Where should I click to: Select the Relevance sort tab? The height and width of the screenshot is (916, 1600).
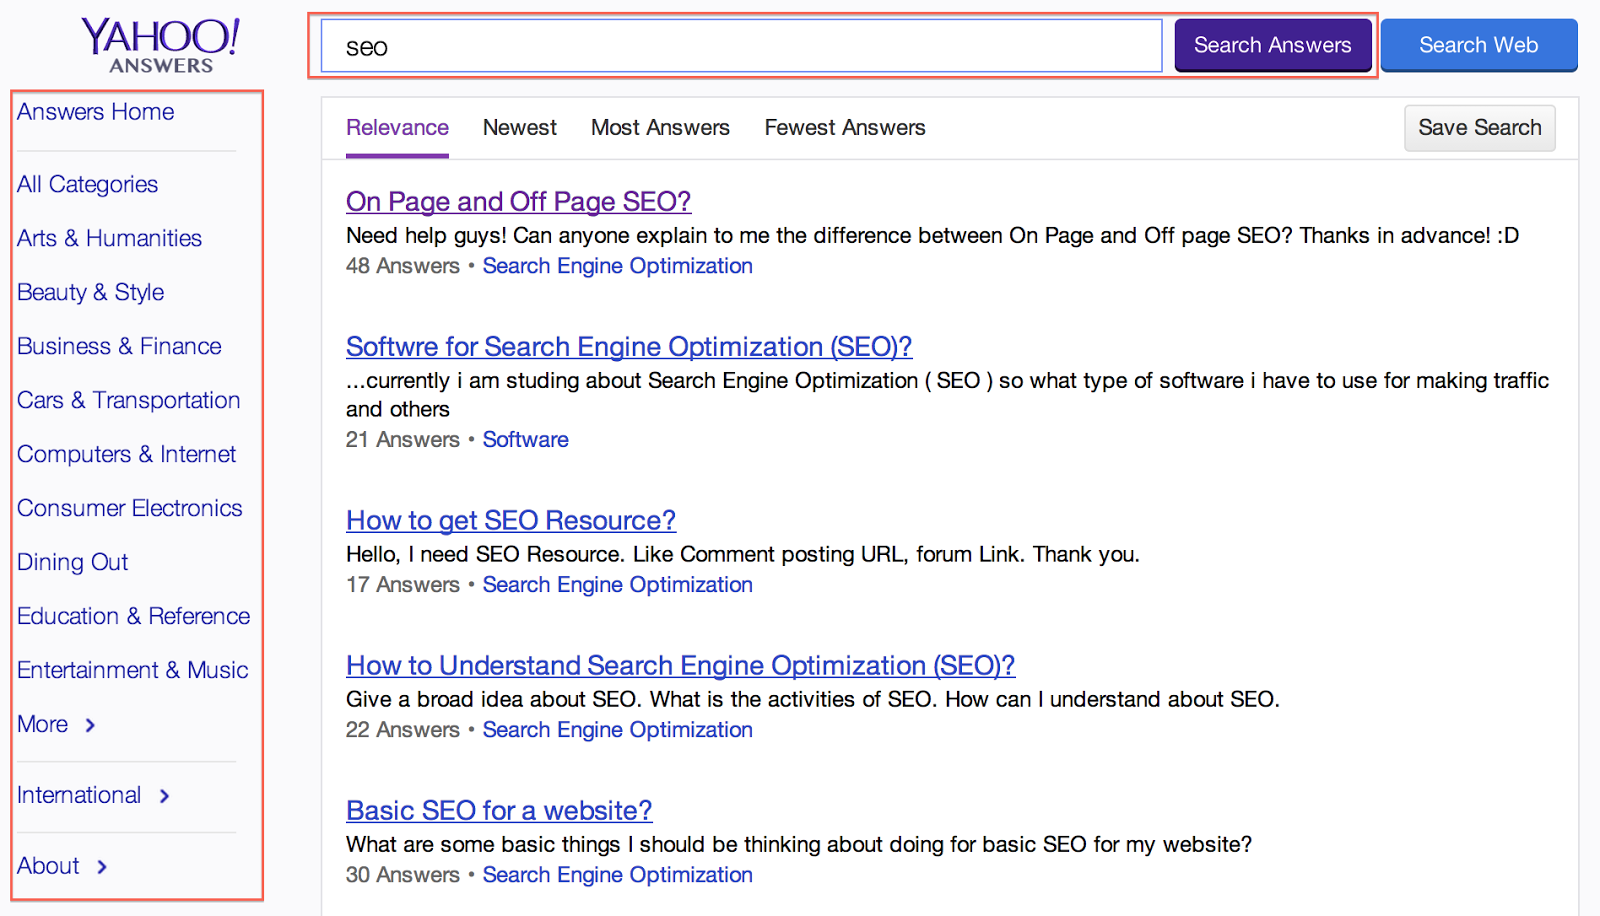pyautogui.click(x=397, y=128)
